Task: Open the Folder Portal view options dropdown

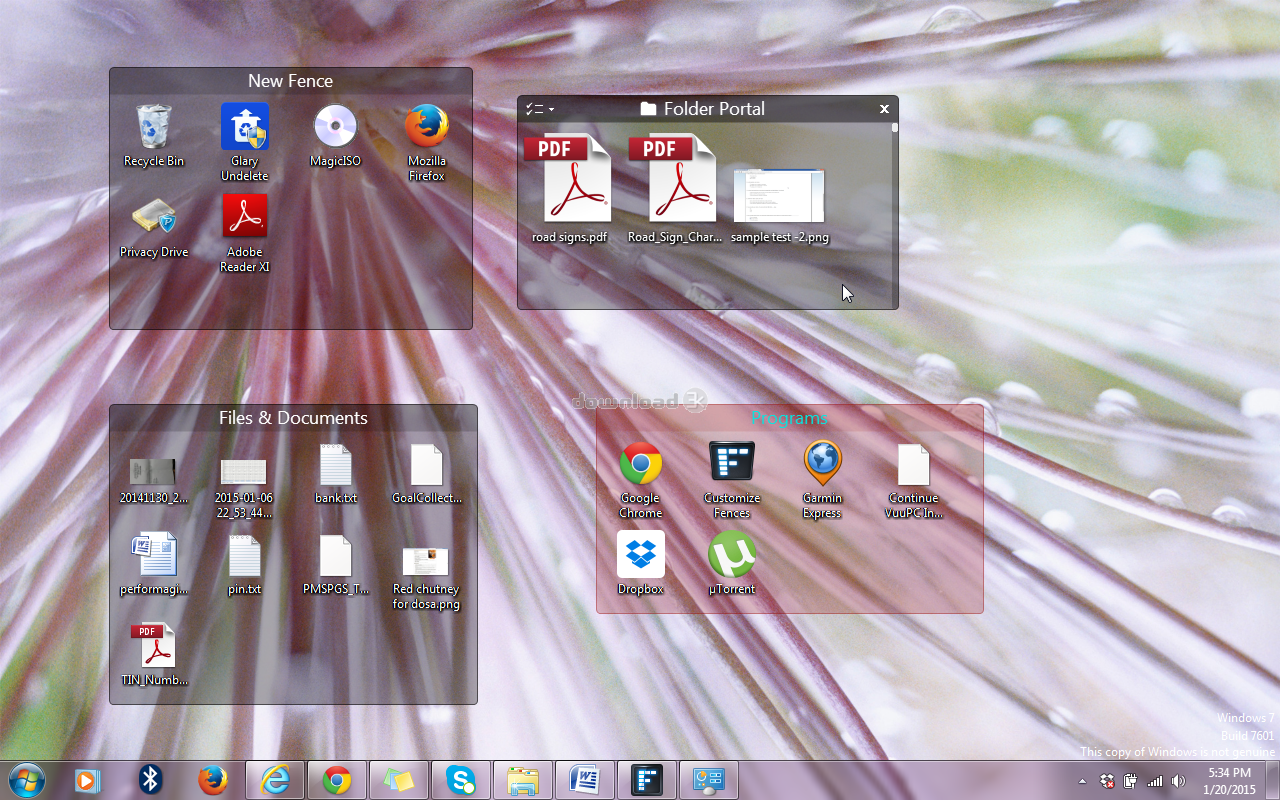Action: 540,109
